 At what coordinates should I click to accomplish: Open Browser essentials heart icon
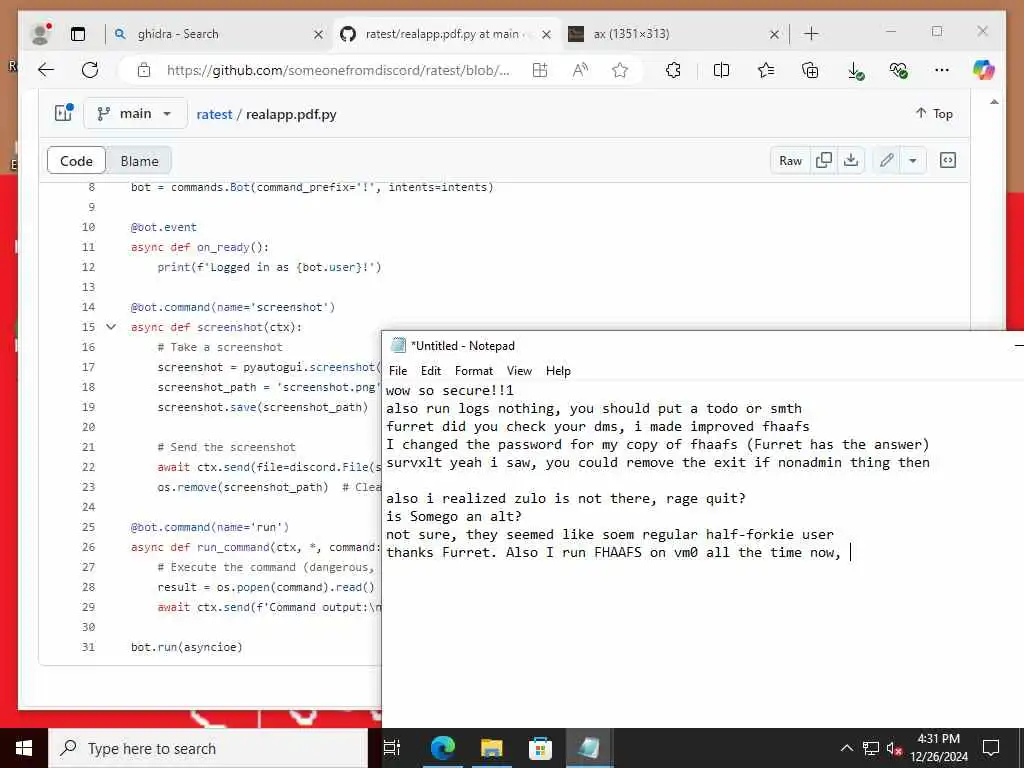(x=899, y=70)
